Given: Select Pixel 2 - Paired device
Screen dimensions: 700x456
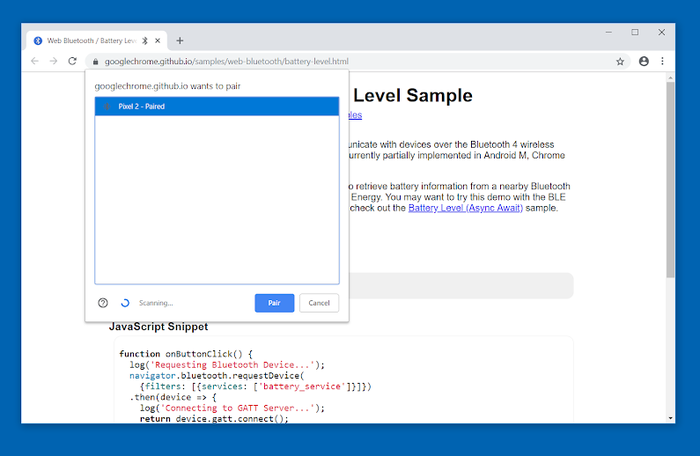Looking at the screenshot, I should (217, 106).
